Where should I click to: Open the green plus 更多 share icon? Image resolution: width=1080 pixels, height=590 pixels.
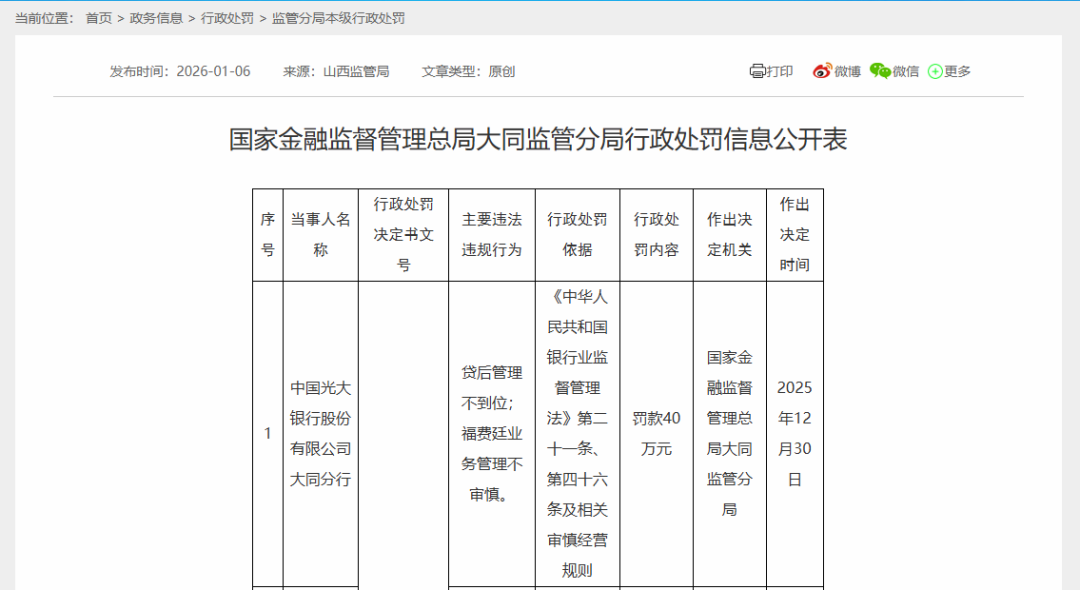point(935,71)
